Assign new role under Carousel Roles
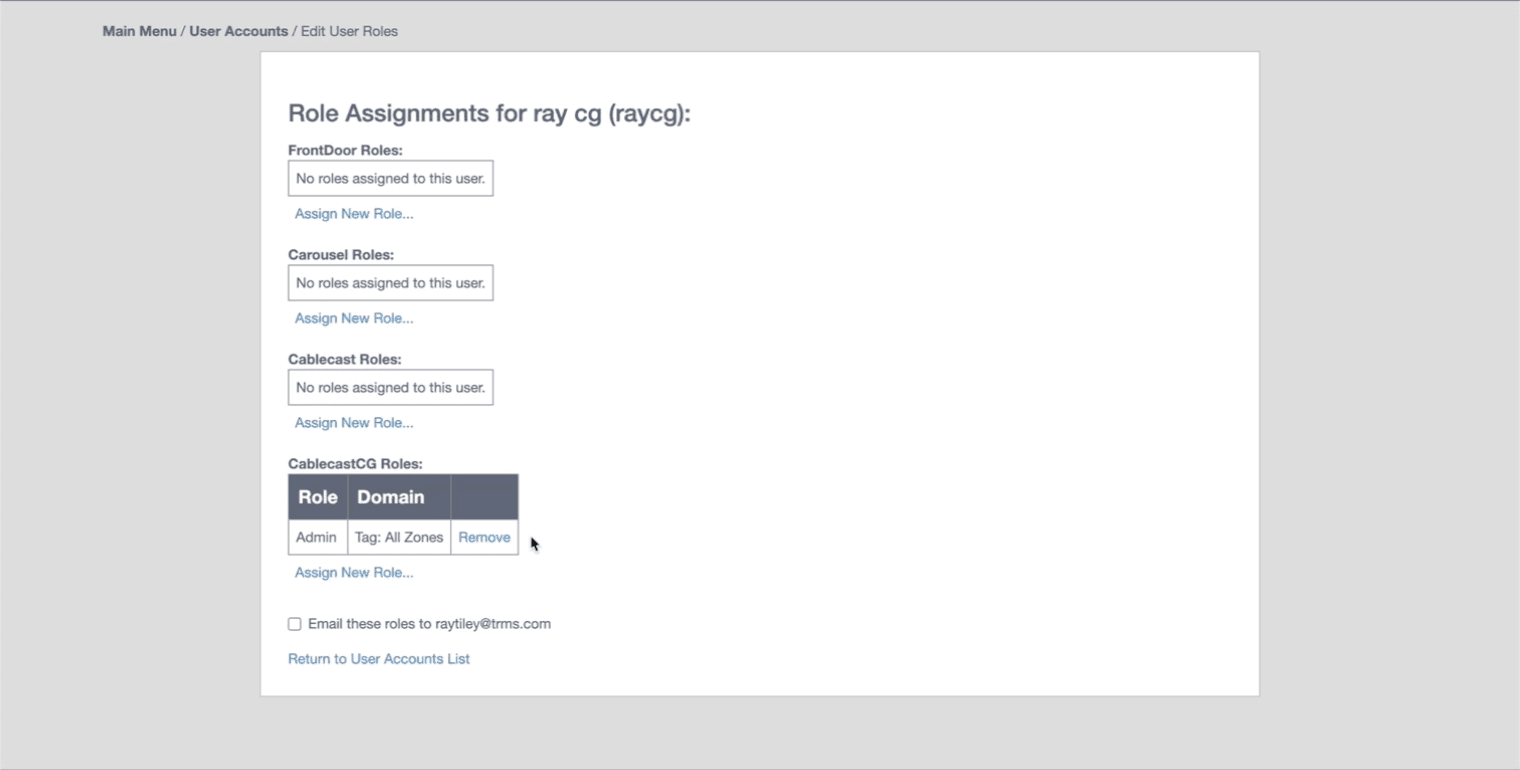Screen dimensions: 1520x770 pyautogui.click(x=354, y=318)
